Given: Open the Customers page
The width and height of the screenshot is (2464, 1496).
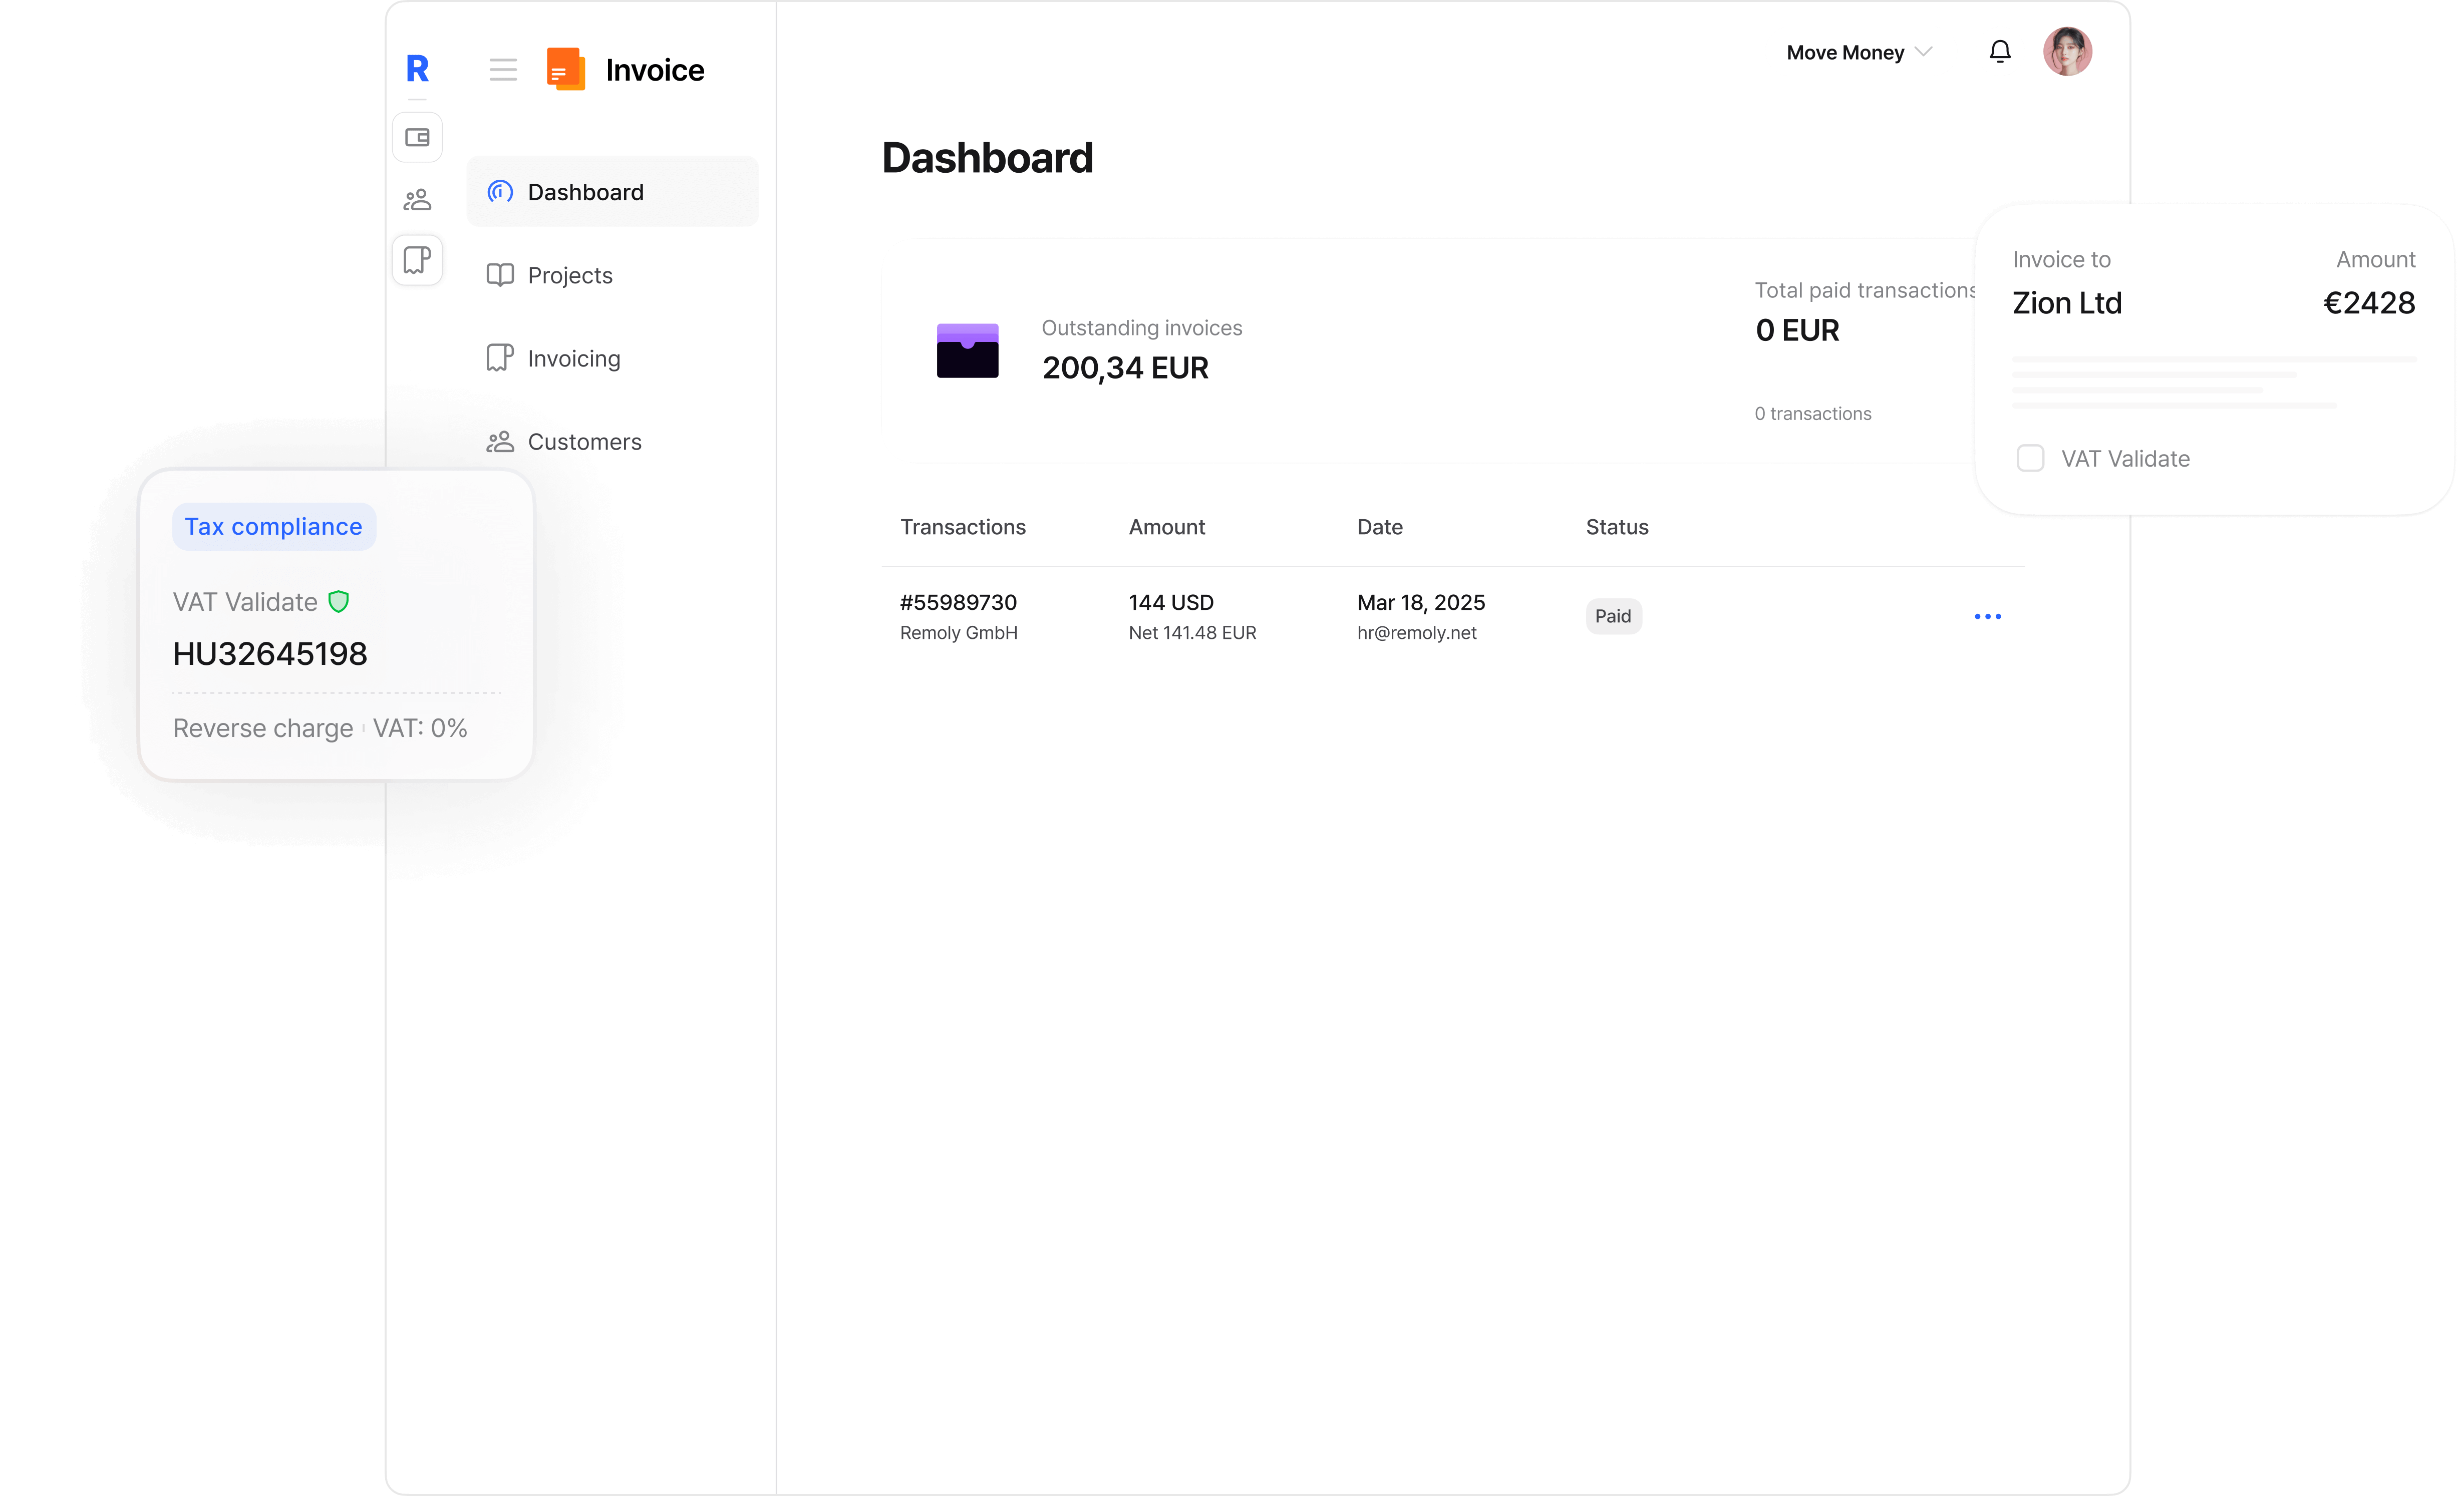Looking at the screenshot, I should pyautogui.click(x=584, y=442).
